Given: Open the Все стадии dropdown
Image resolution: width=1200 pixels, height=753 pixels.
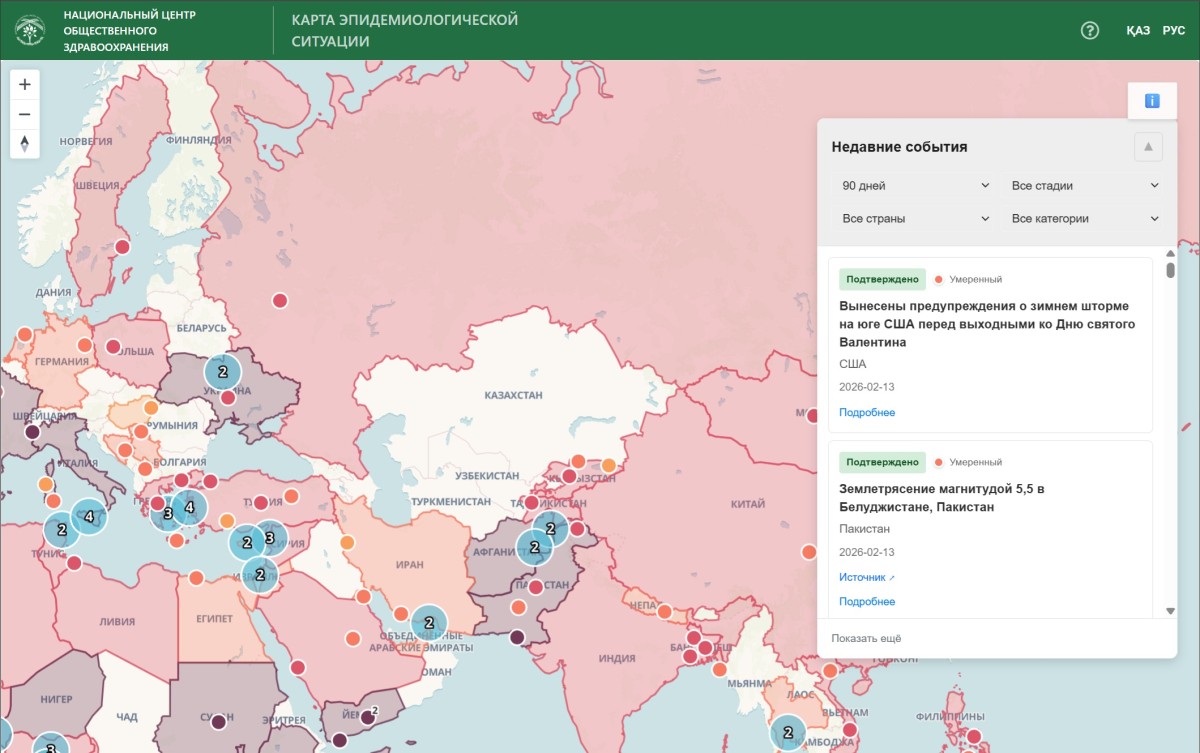Looking at the screenshot, I should click(x=1084, y=186).
